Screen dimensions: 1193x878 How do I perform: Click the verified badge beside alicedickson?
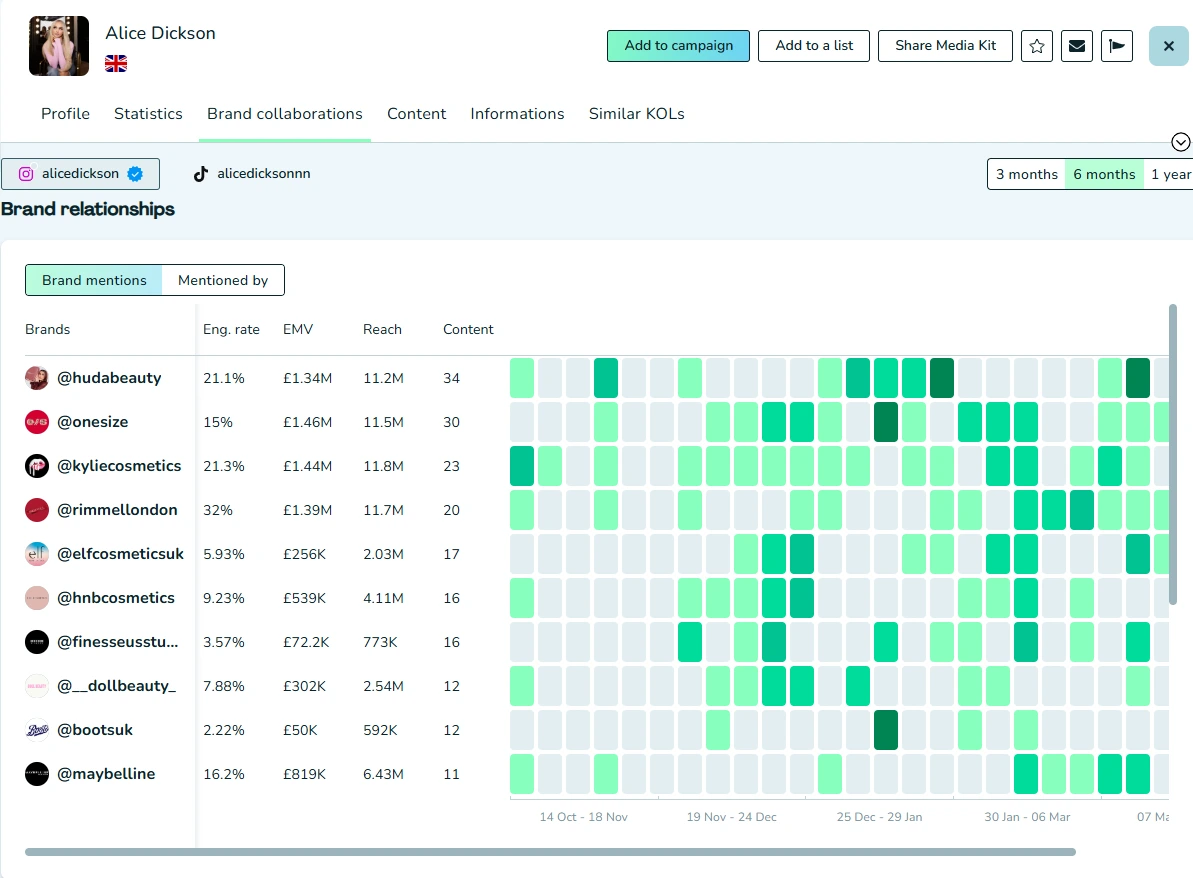point(135,173)
